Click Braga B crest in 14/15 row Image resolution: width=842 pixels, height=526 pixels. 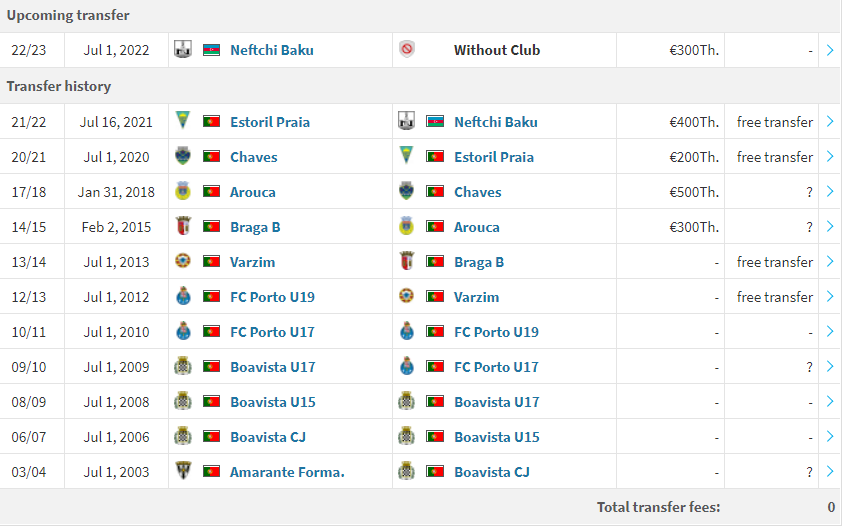coord(183,226)
